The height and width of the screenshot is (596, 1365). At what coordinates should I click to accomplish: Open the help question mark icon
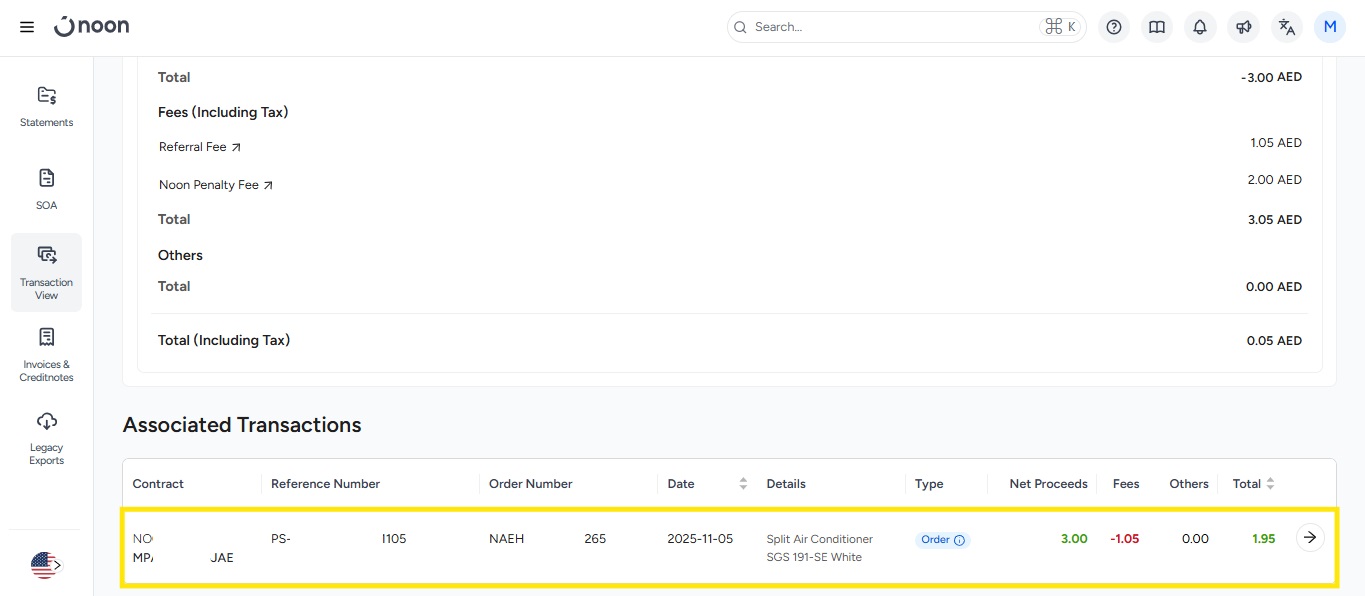pos(1114,27)
